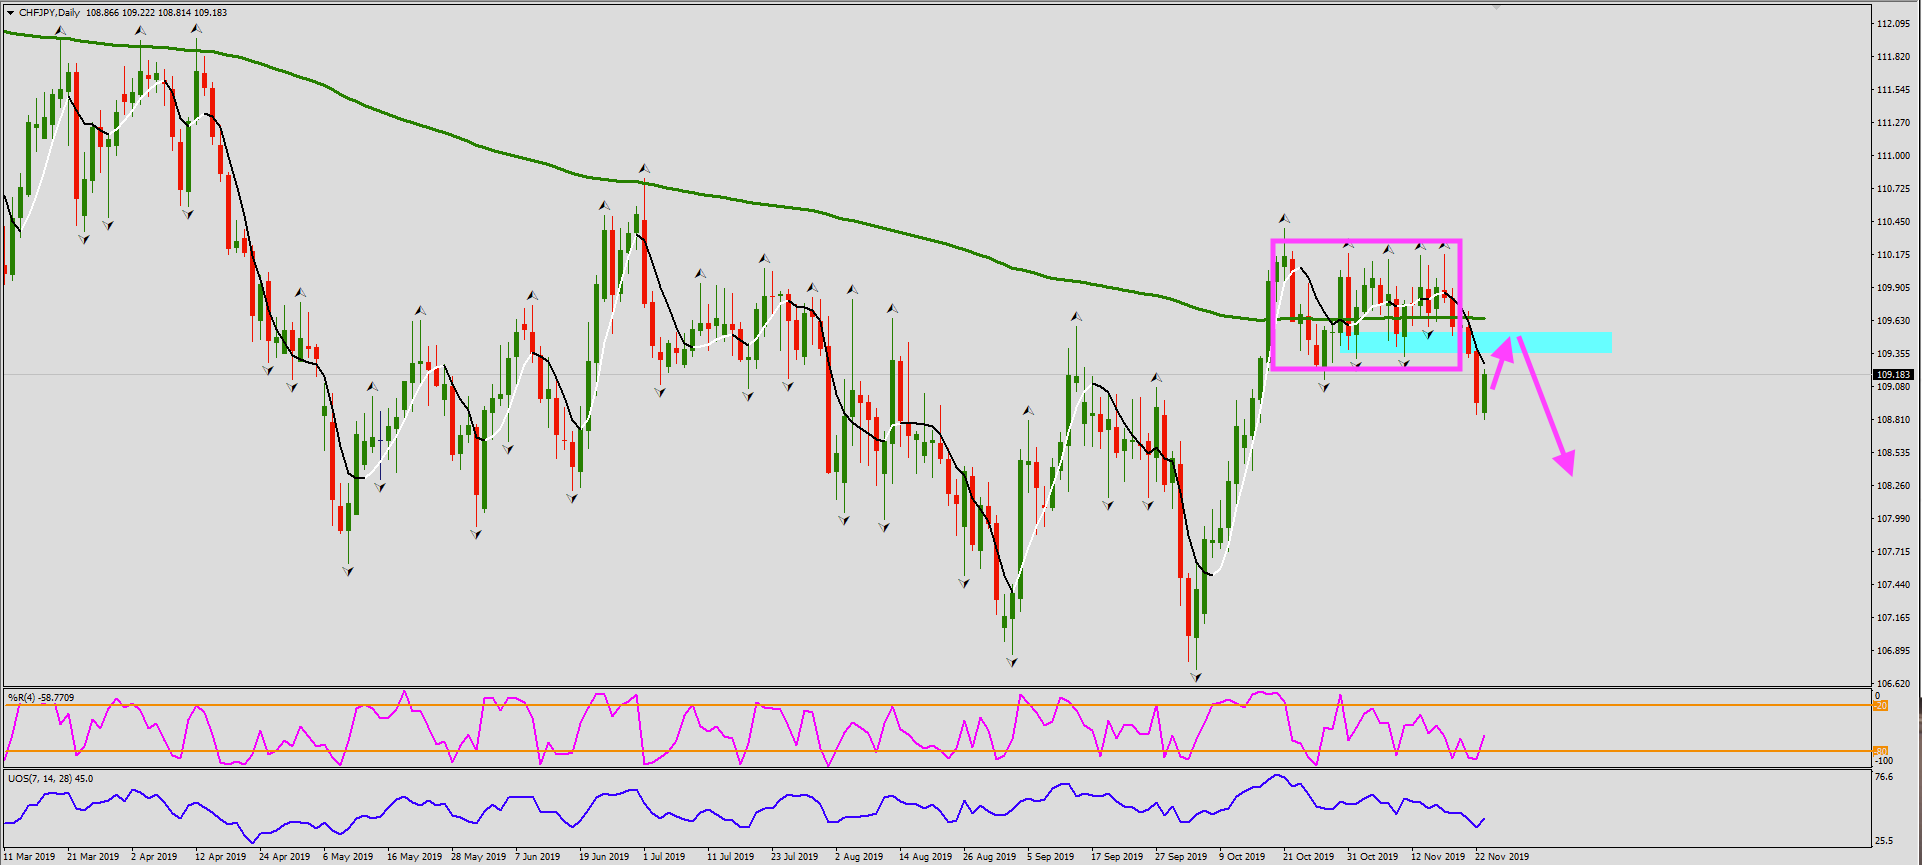The height and width of the screenshot is (865, 1922).
Task: Click price scale value 107.440
Action: (1894, 585)
